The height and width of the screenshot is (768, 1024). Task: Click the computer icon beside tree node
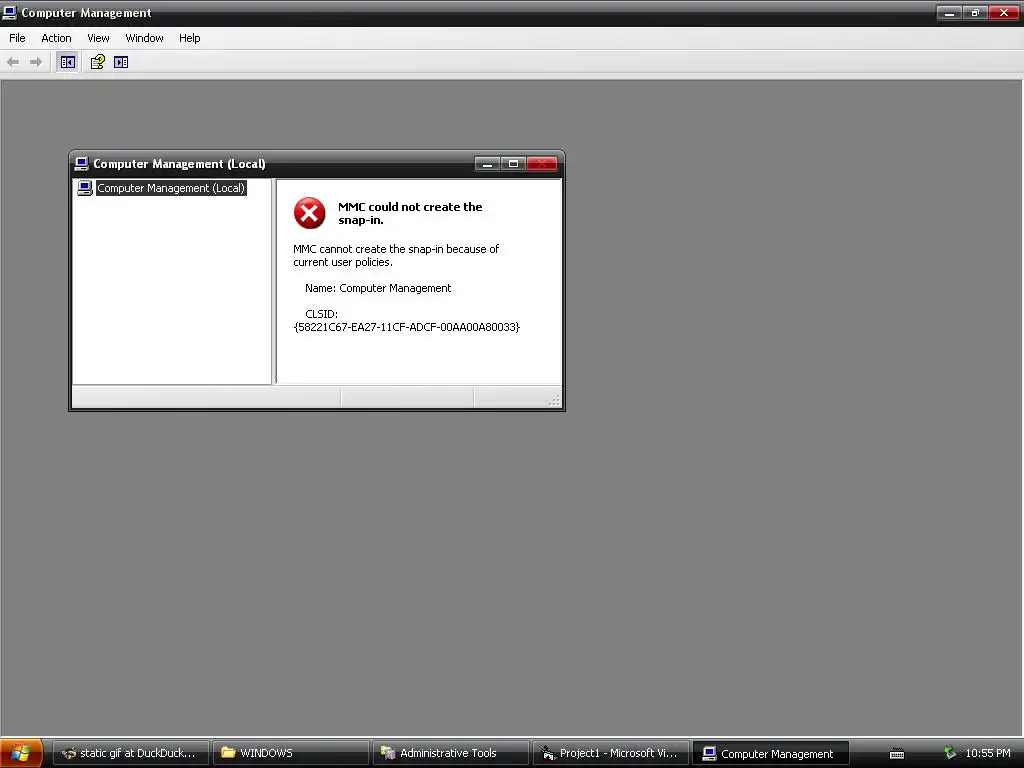point(84,188)
